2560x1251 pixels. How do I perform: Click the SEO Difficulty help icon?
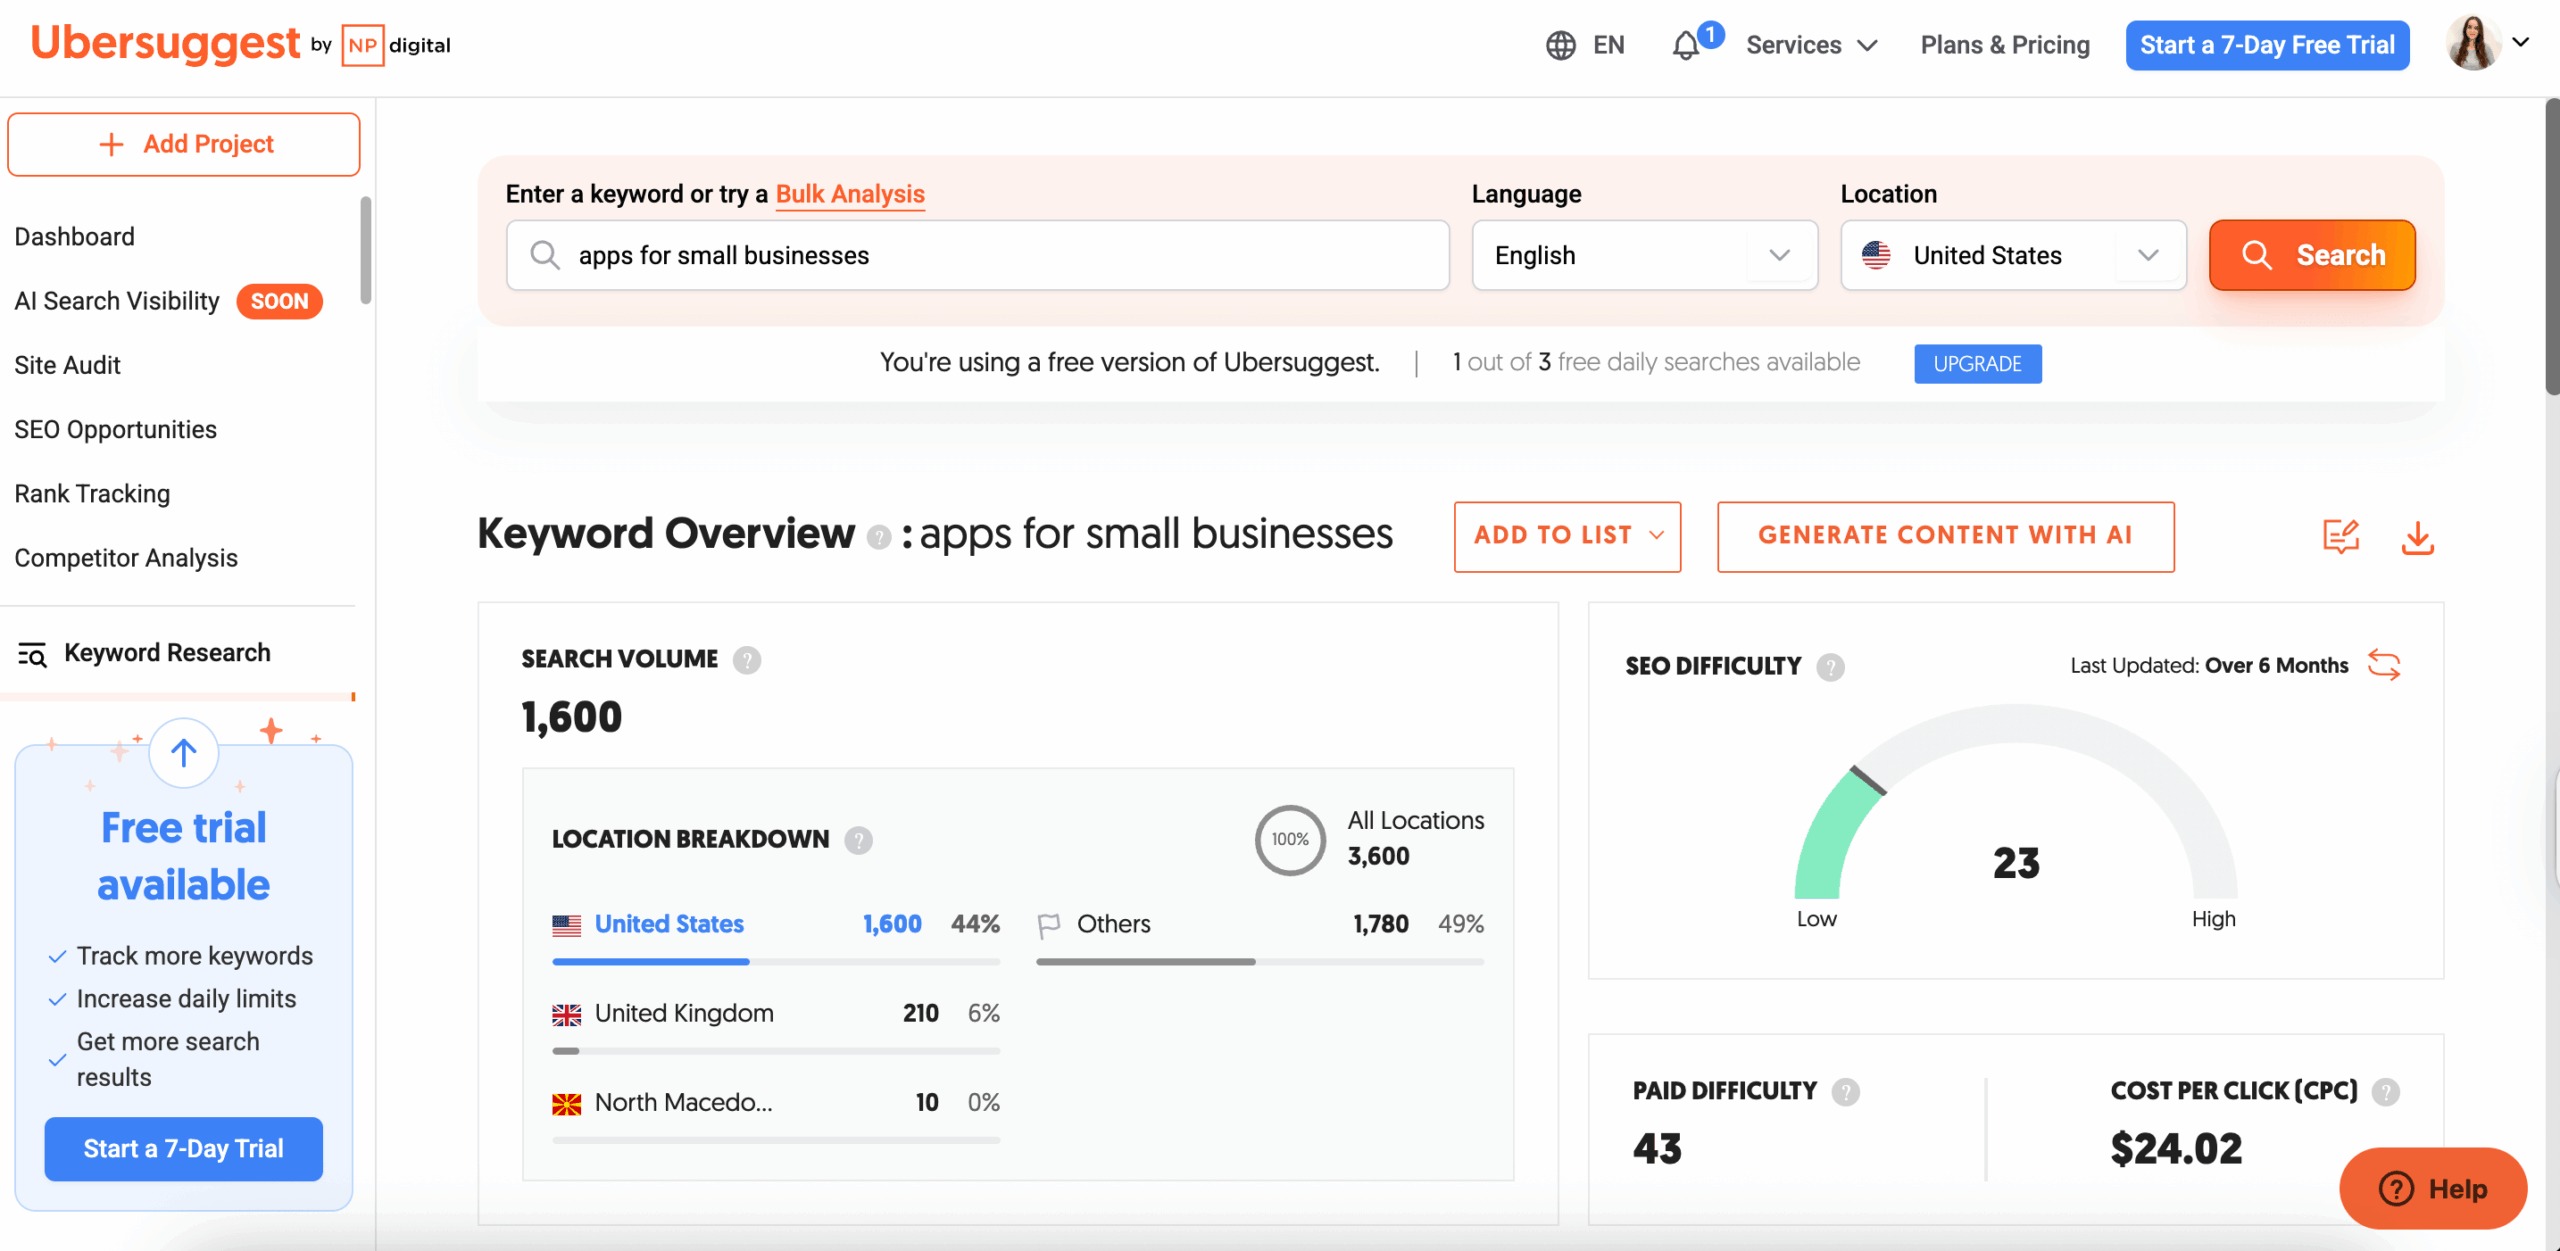tap(1830, 667)
